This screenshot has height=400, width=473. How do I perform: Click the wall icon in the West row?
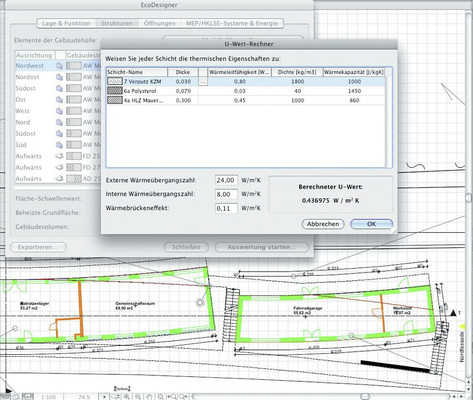pos(59,111)
